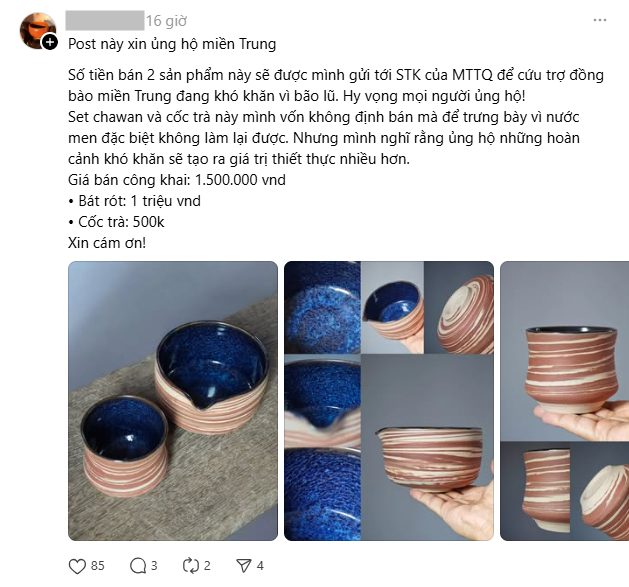
Task: Repost using the circular arrows icon
Action: point(191,566)
